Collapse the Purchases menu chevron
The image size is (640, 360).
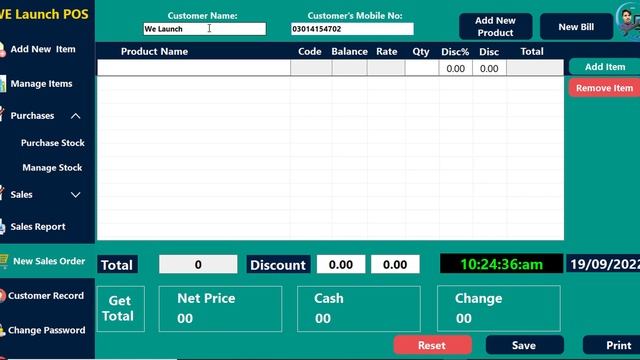pos(76,116)
